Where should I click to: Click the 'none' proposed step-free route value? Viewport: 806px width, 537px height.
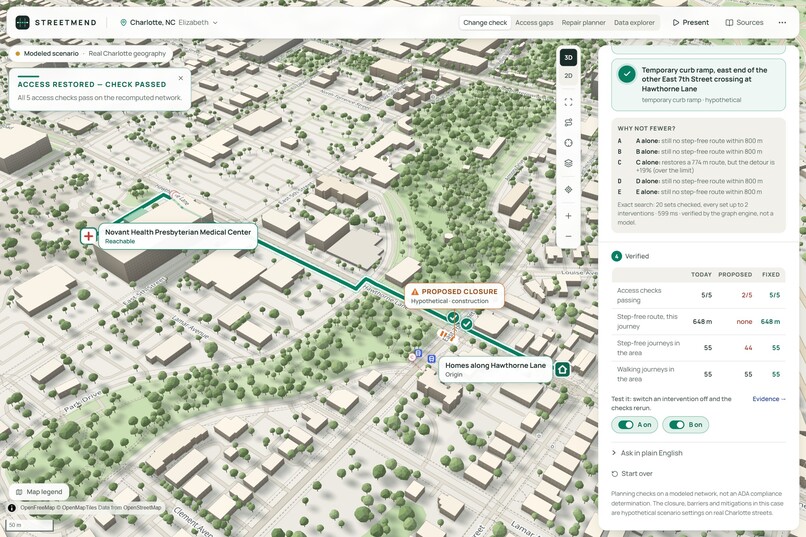(x=744, y=321)
